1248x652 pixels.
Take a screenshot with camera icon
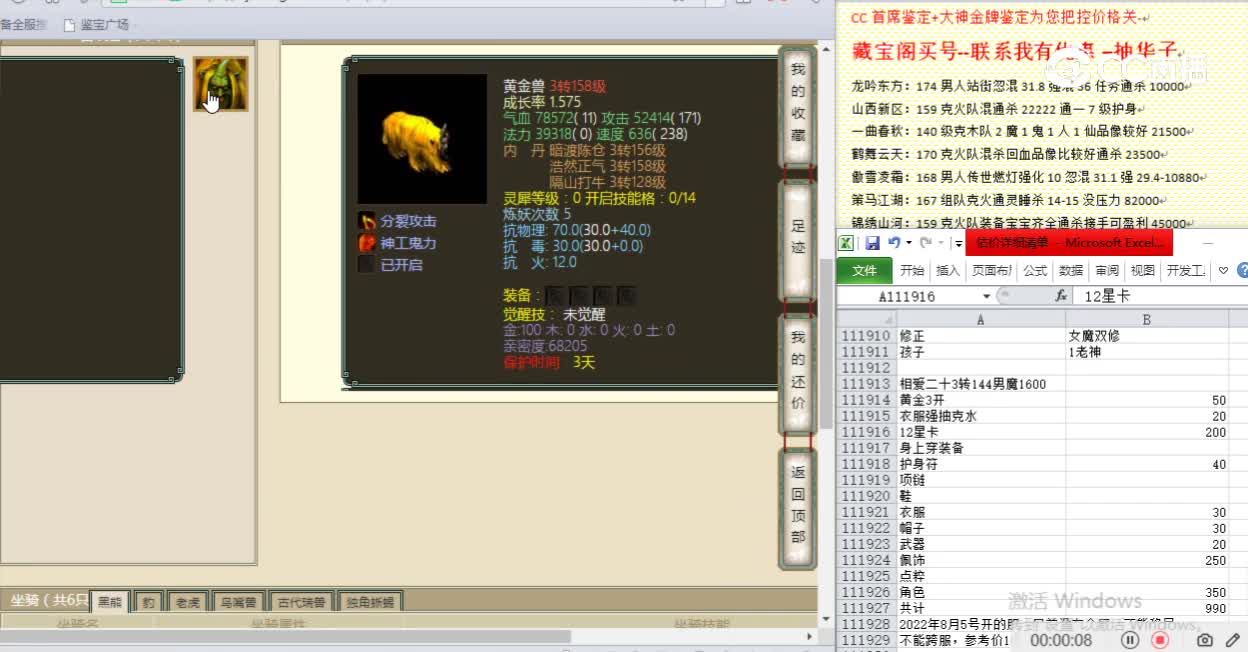click(1205, 640)
